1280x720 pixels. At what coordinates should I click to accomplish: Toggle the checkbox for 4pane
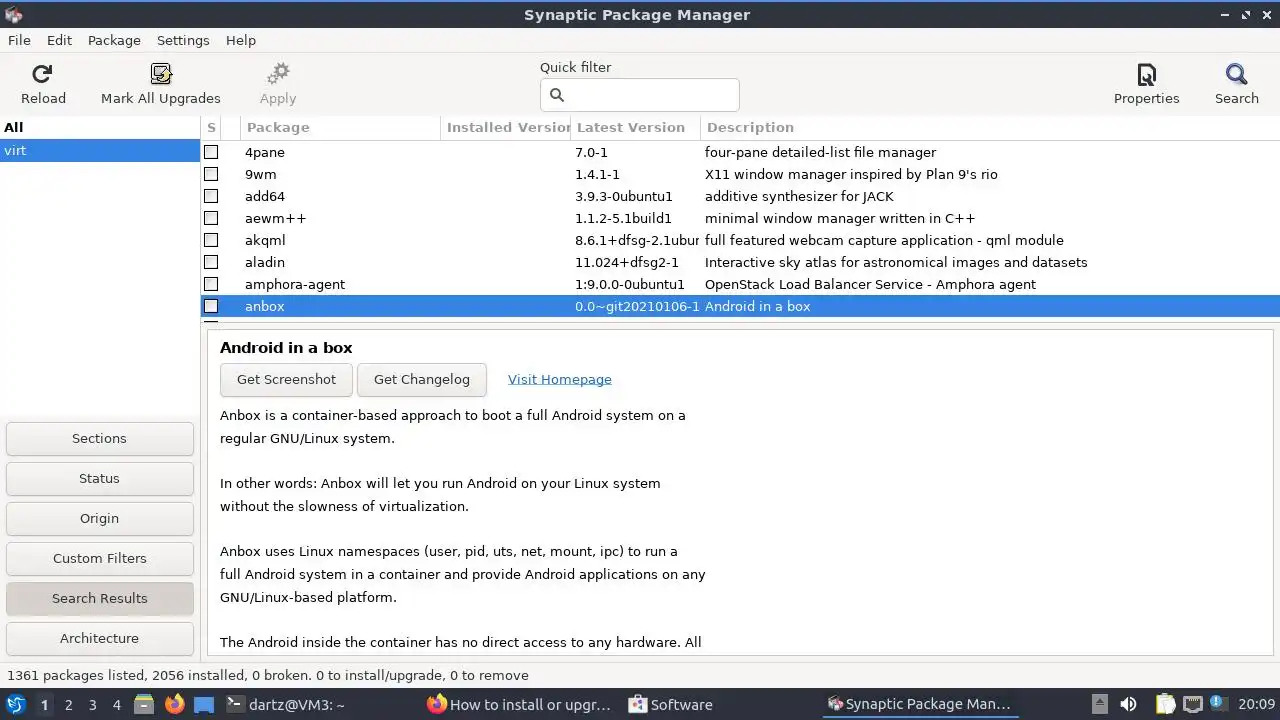[x=211, y=152]
